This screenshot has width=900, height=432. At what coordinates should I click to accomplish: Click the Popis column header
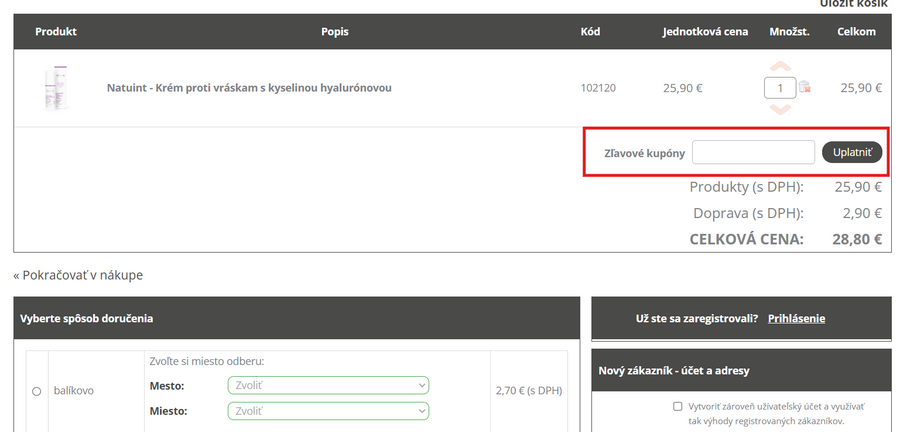[x=335, y=32]
